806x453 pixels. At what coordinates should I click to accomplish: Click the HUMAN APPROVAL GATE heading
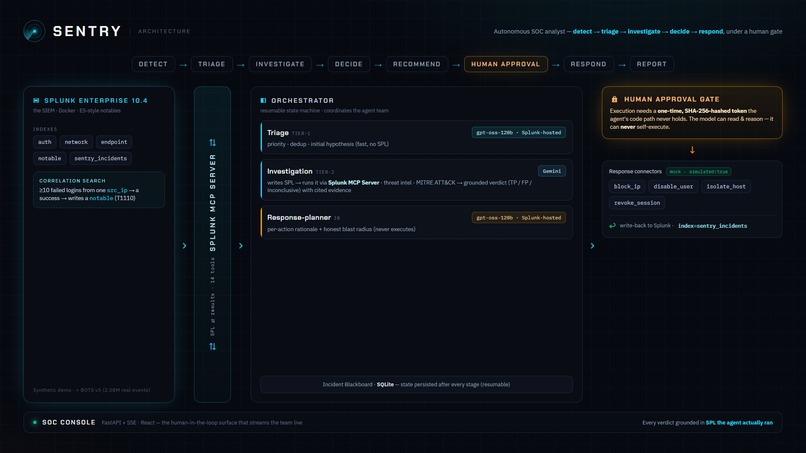coord(672,99)
